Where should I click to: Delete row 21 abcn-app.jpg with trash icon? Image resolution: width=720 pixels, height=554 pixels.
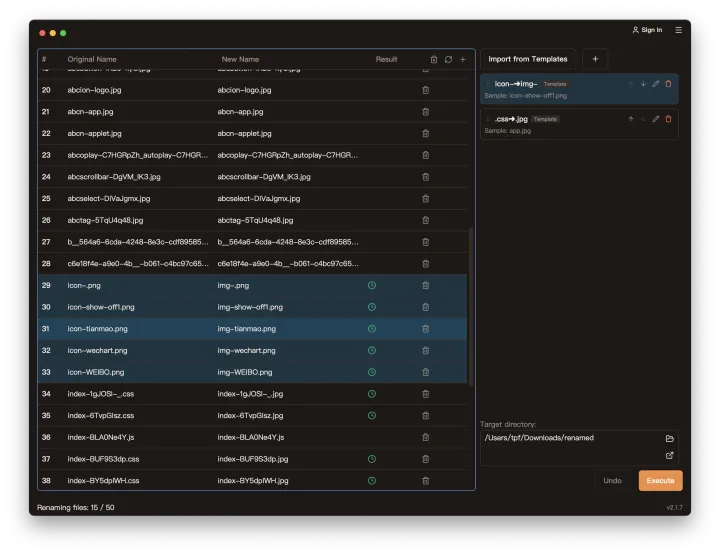click(426, 112)
